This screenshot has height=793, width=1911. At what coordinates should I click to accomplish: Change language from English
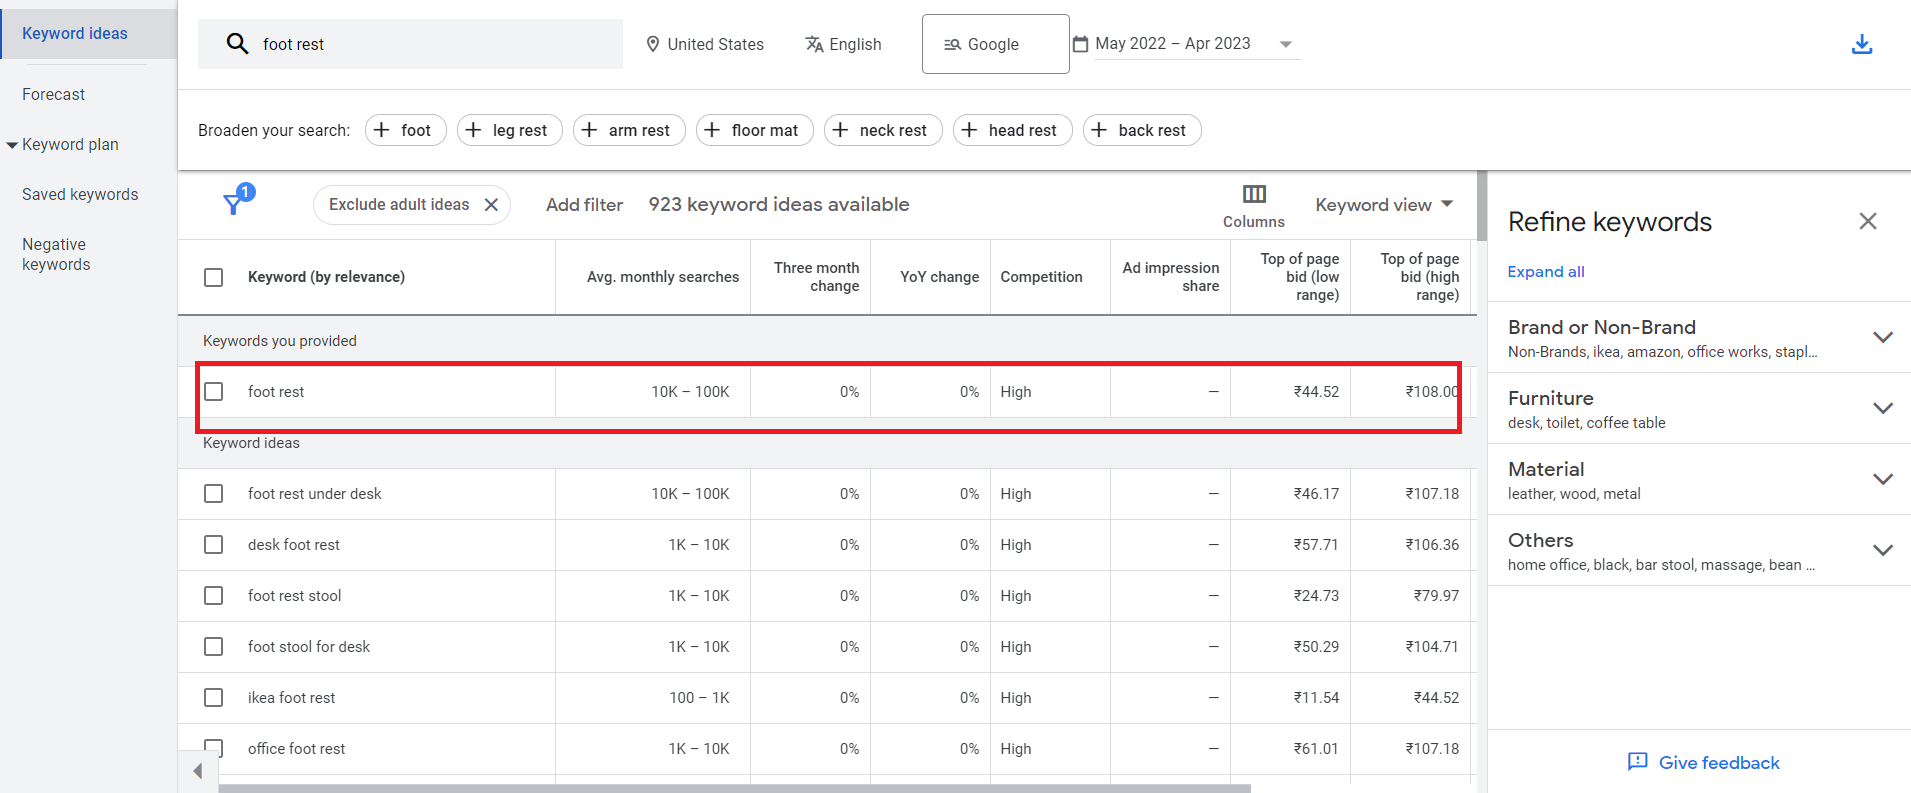[x=843, y=44]
